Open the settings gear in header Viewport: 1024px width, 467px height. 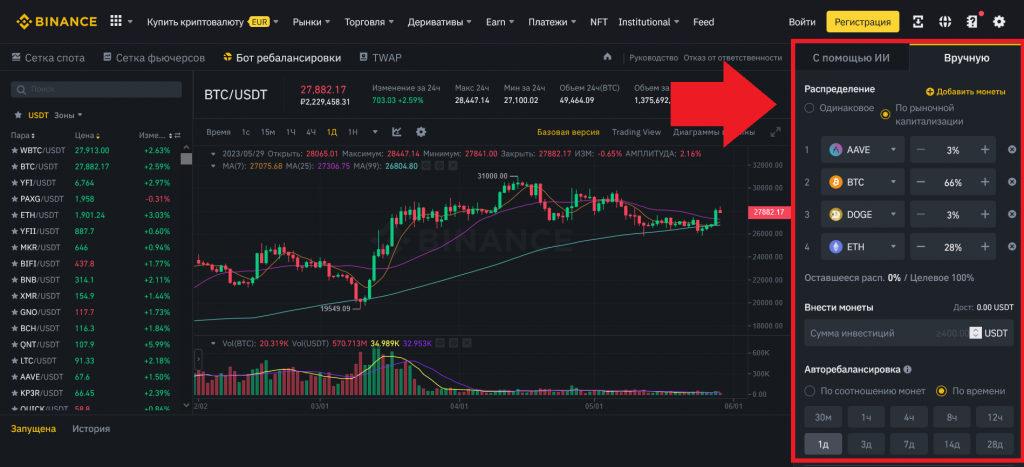[x=999, y=22]
